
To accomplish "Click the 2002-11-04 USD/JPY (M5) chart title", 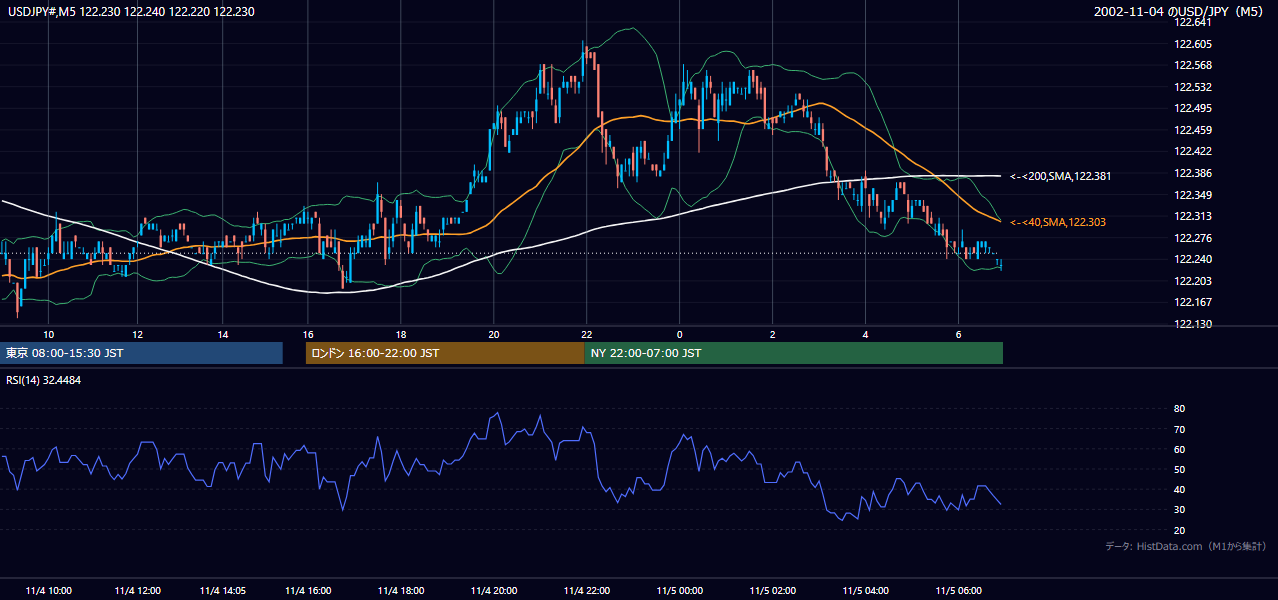I will pos(1180,11).
